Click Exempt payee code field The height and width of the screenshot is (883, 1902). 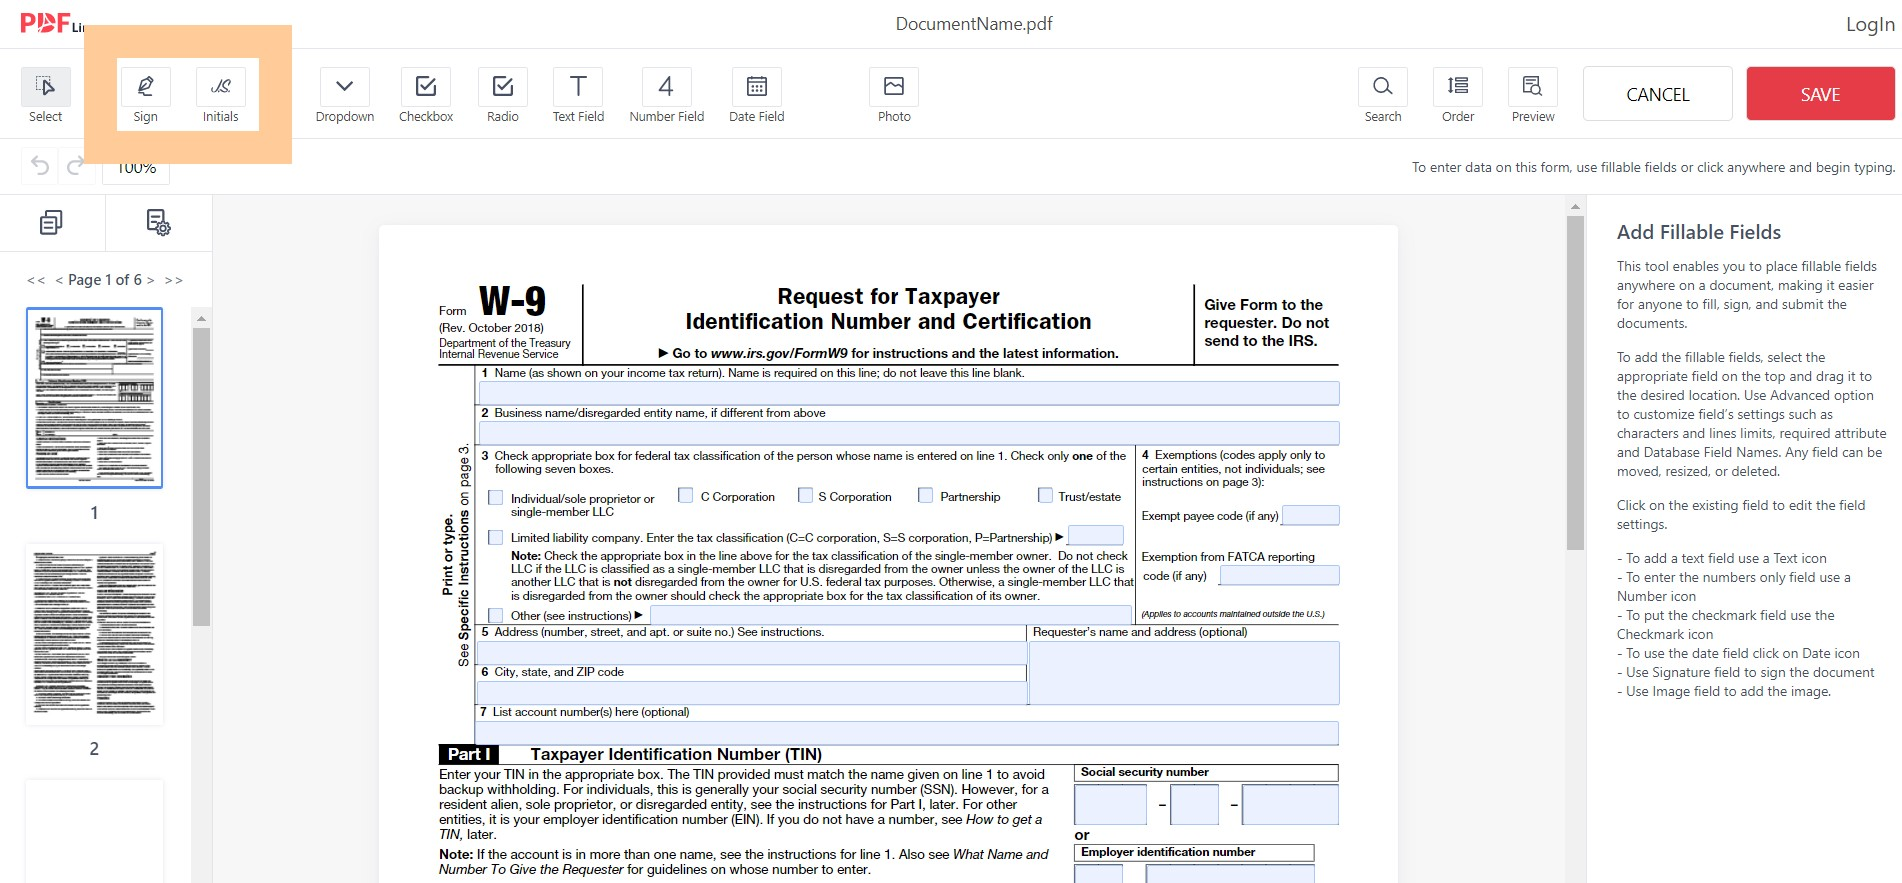point(1310,515)
